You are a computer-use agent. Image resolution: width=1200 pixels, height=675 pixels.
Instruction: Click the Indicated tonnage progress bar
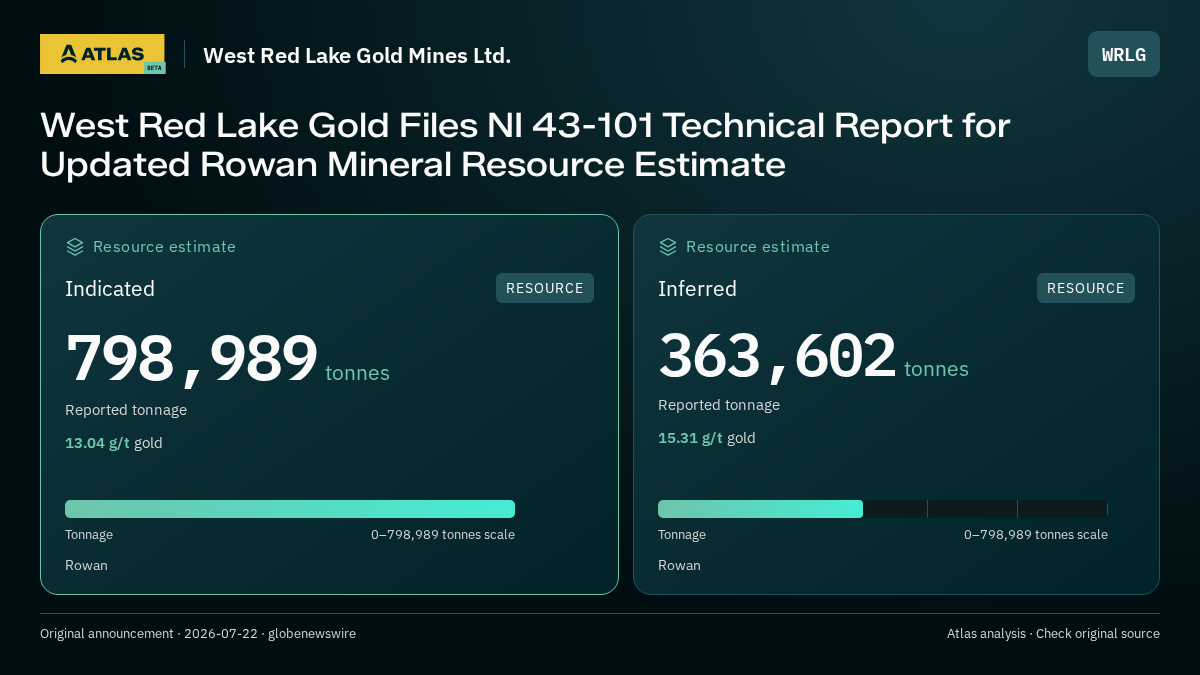(x=290, y=509)
